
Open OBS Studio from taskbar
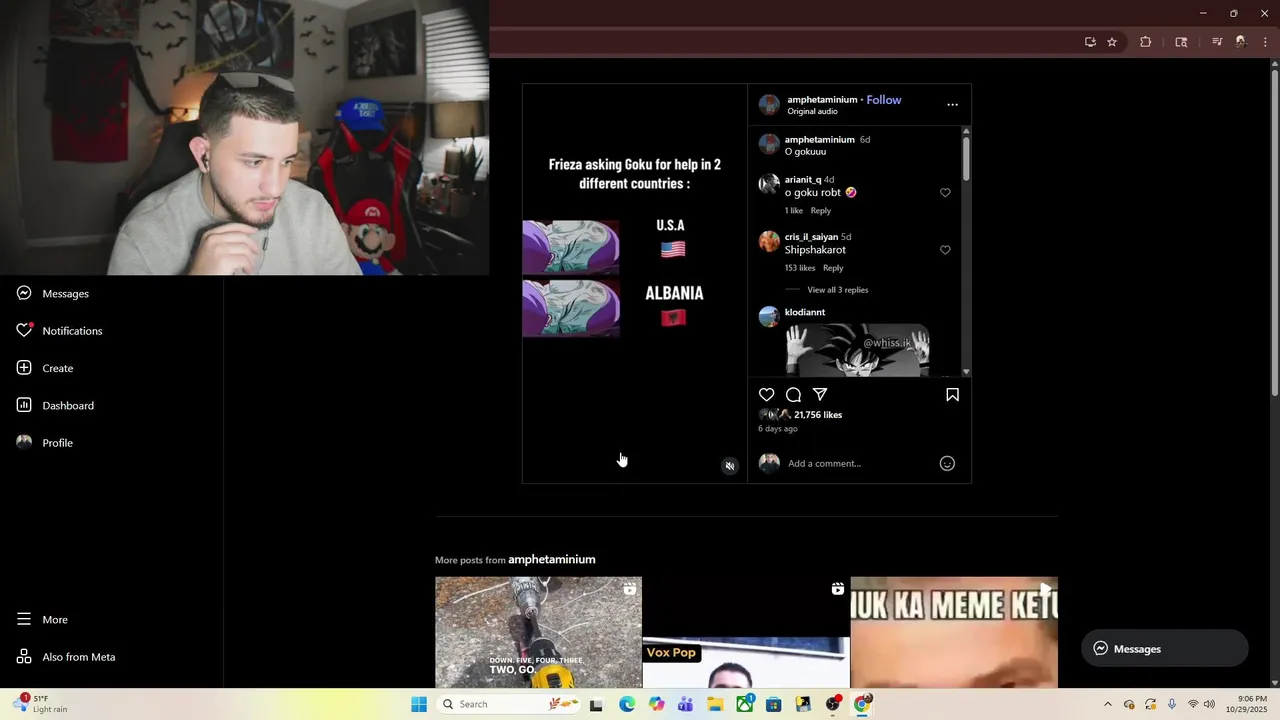click(x=833, y=705)
